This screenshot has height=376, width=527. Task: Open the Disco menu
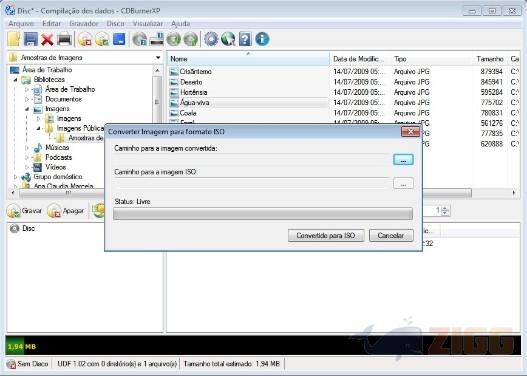[115, 24]
